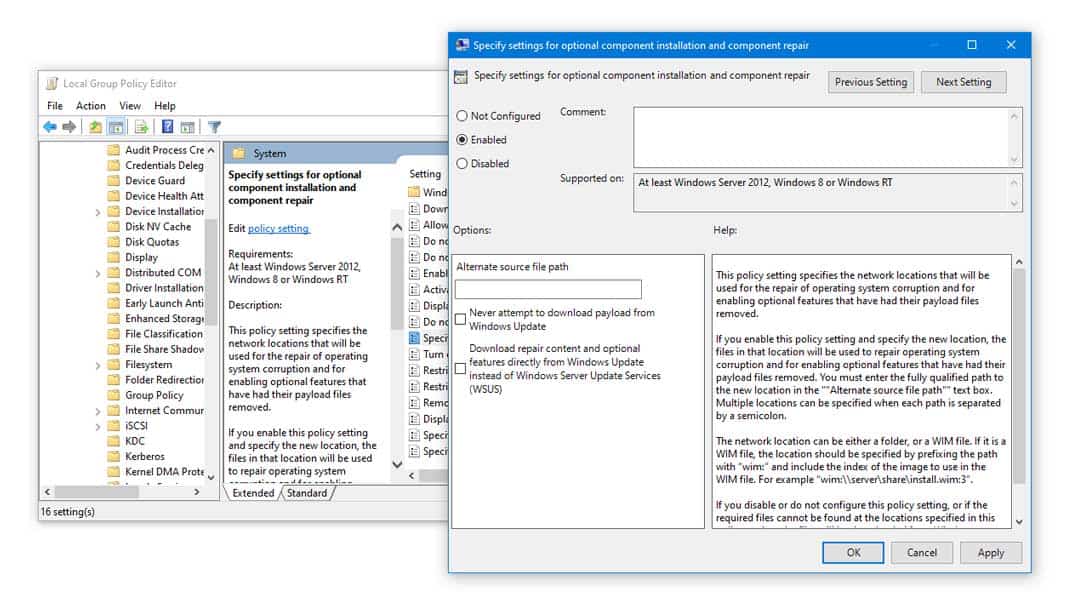Check Never attempt to download payload option
1072x600 pixels.
click(x=461, y=319)
